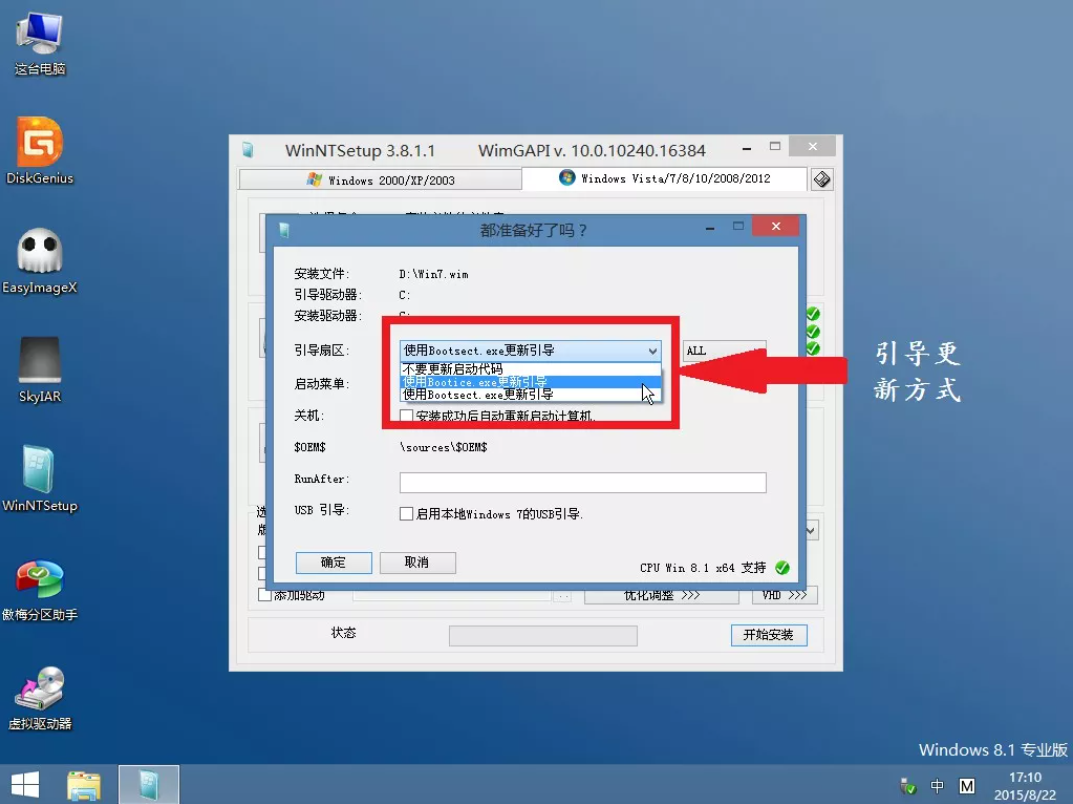Click the WinNTSetup title bar app icon
The height and width of the screenshot is (804, 1073).
248,150
